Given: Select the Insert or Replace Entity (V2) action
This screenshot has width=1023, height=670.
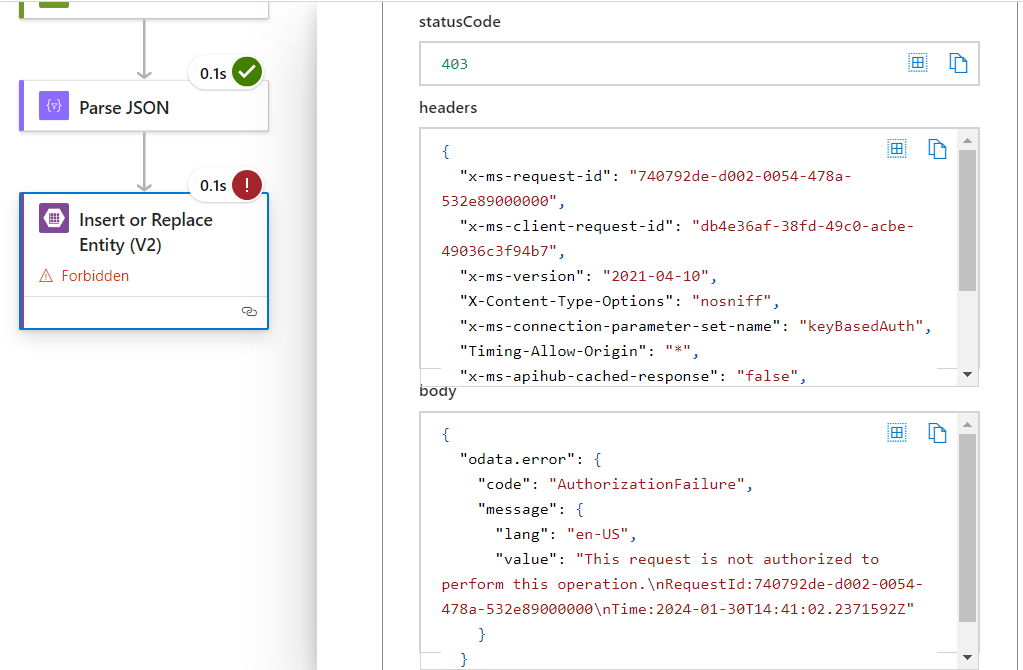Looking at the screenshot, I should pyautogui.click(x=146, y=232).
